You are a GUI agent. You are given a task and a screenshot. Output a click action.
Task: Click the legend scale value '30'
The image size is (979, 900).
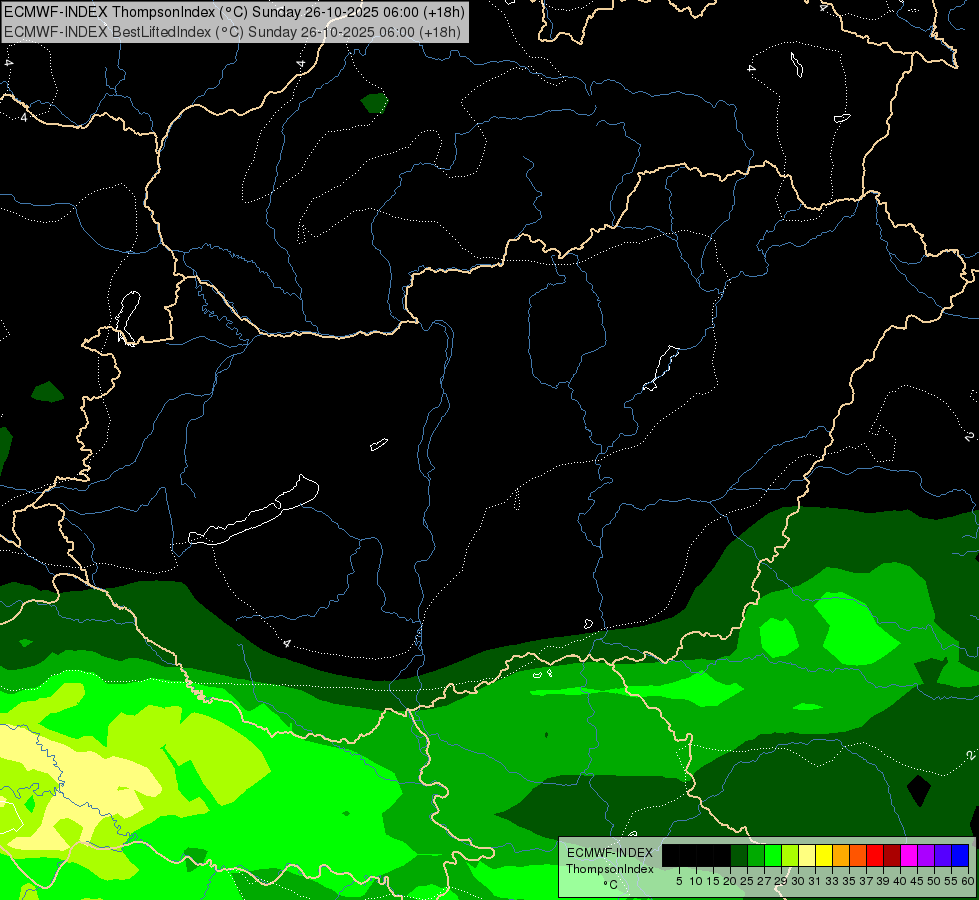[x=798, y=881]
